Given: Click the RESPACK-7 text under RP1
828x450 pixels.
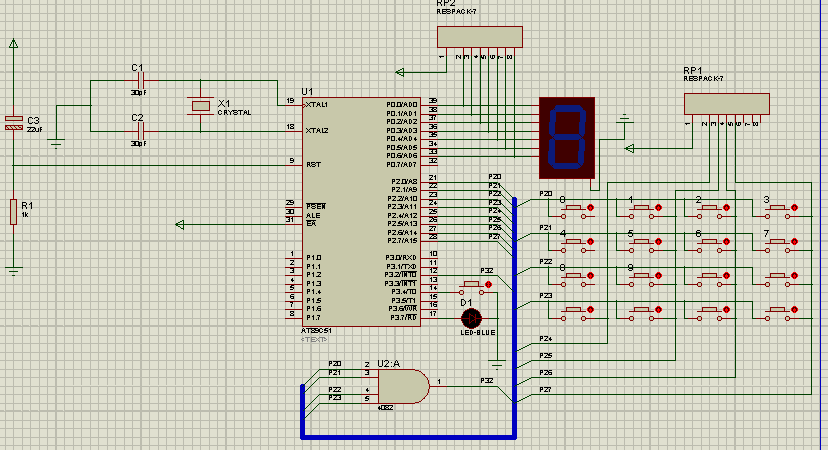Looking at the screenshot, I should (703, 78).
